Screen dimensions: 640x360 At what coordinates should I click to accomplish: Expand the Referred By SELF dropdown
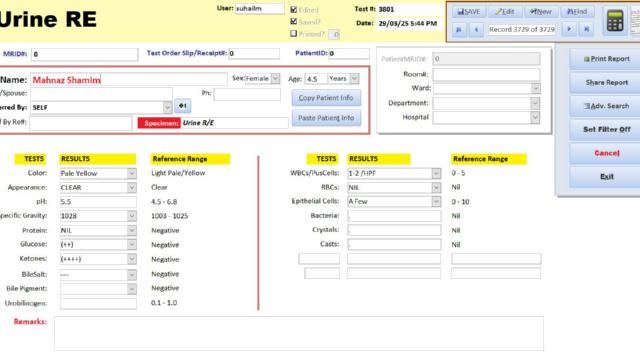coord(167,107)
